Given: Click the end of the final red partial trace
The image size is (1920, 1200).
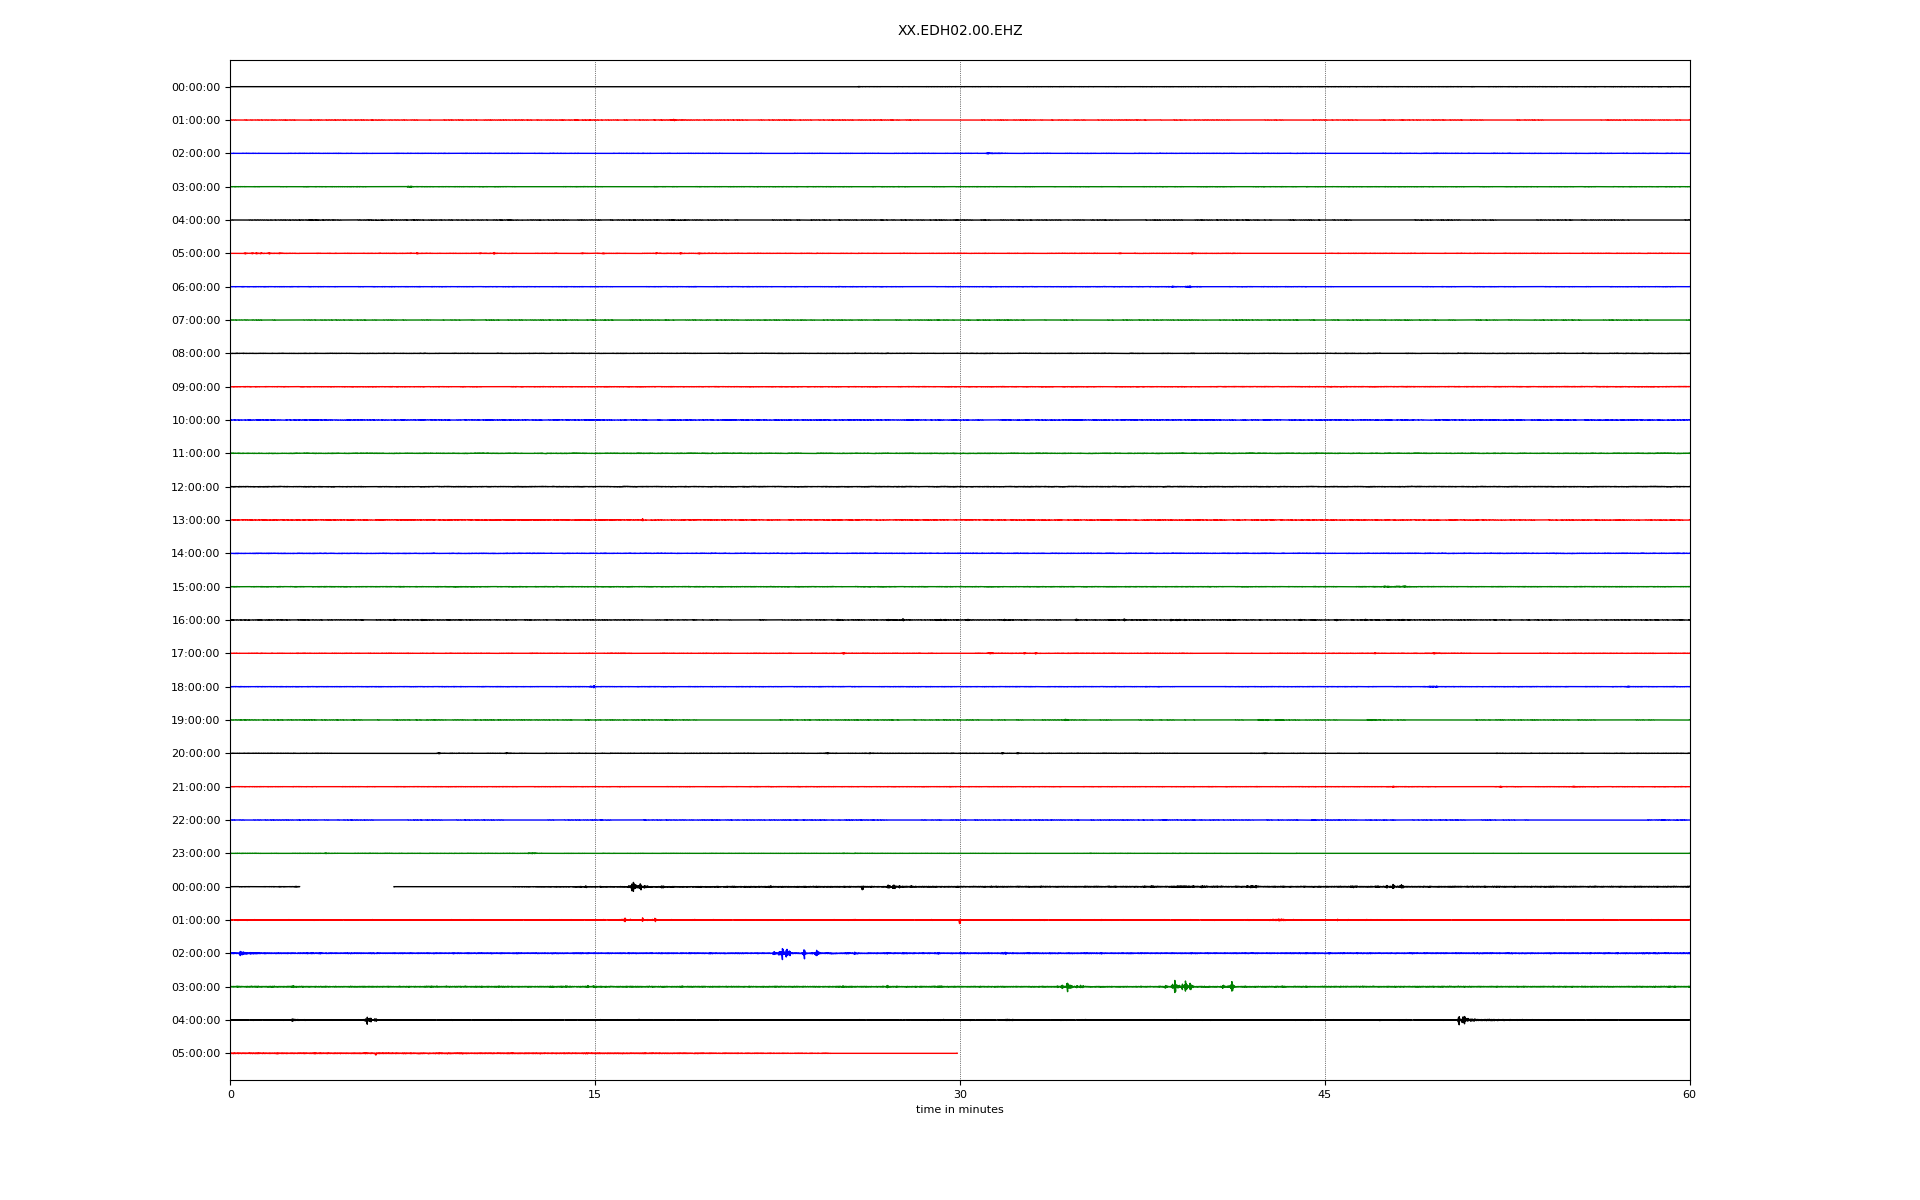Looking at the screenshot, I should 956,1053.
